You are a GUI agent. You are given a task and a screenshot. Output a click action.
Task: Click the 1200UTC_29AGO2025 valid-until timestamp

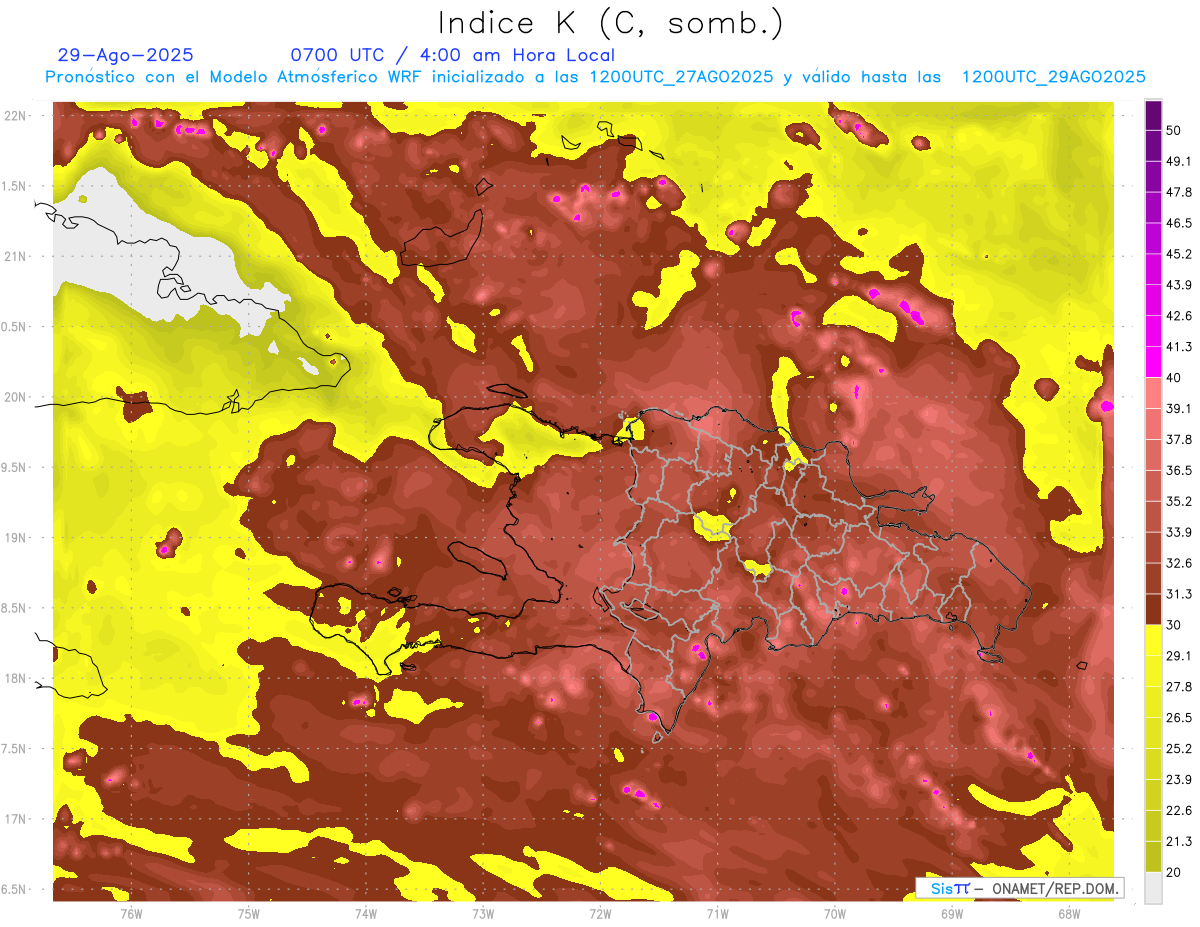tap(1052, 77)
